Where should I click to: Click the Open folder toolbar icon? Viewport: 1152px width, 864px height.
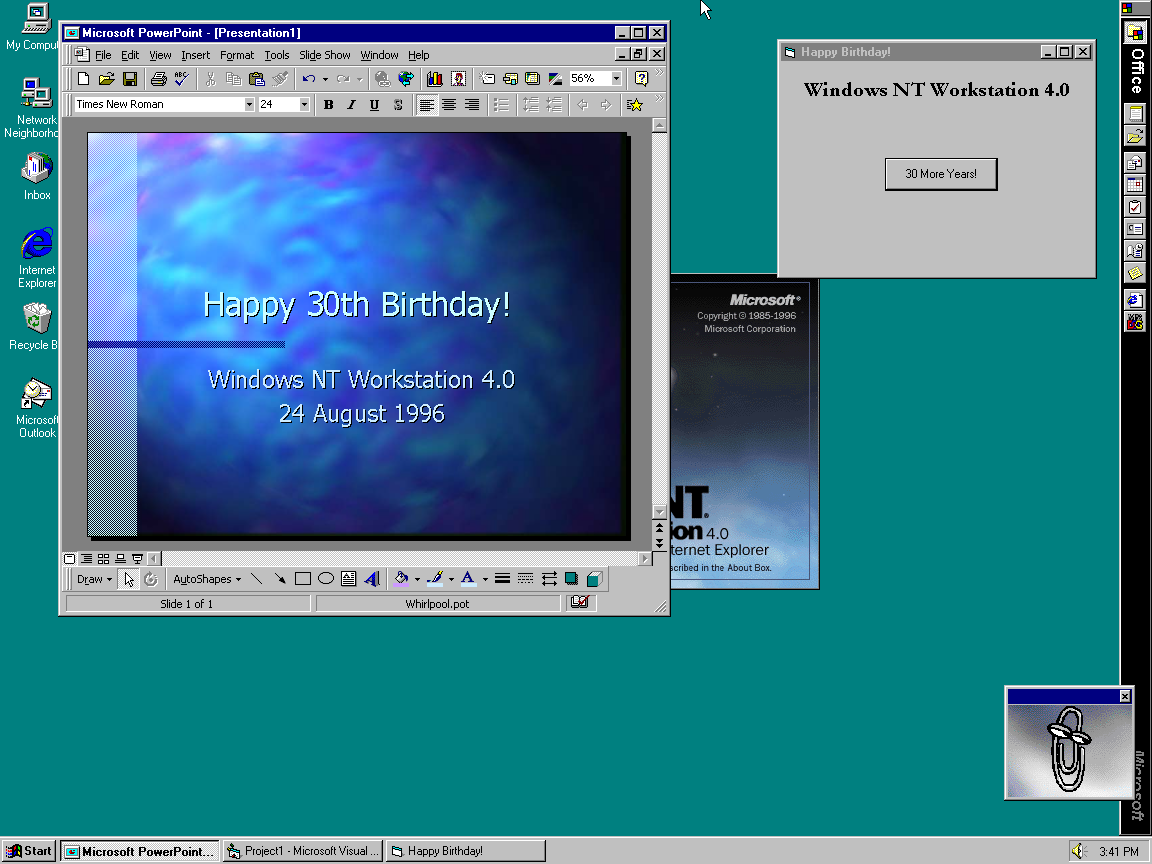click(x=107, y=79)
